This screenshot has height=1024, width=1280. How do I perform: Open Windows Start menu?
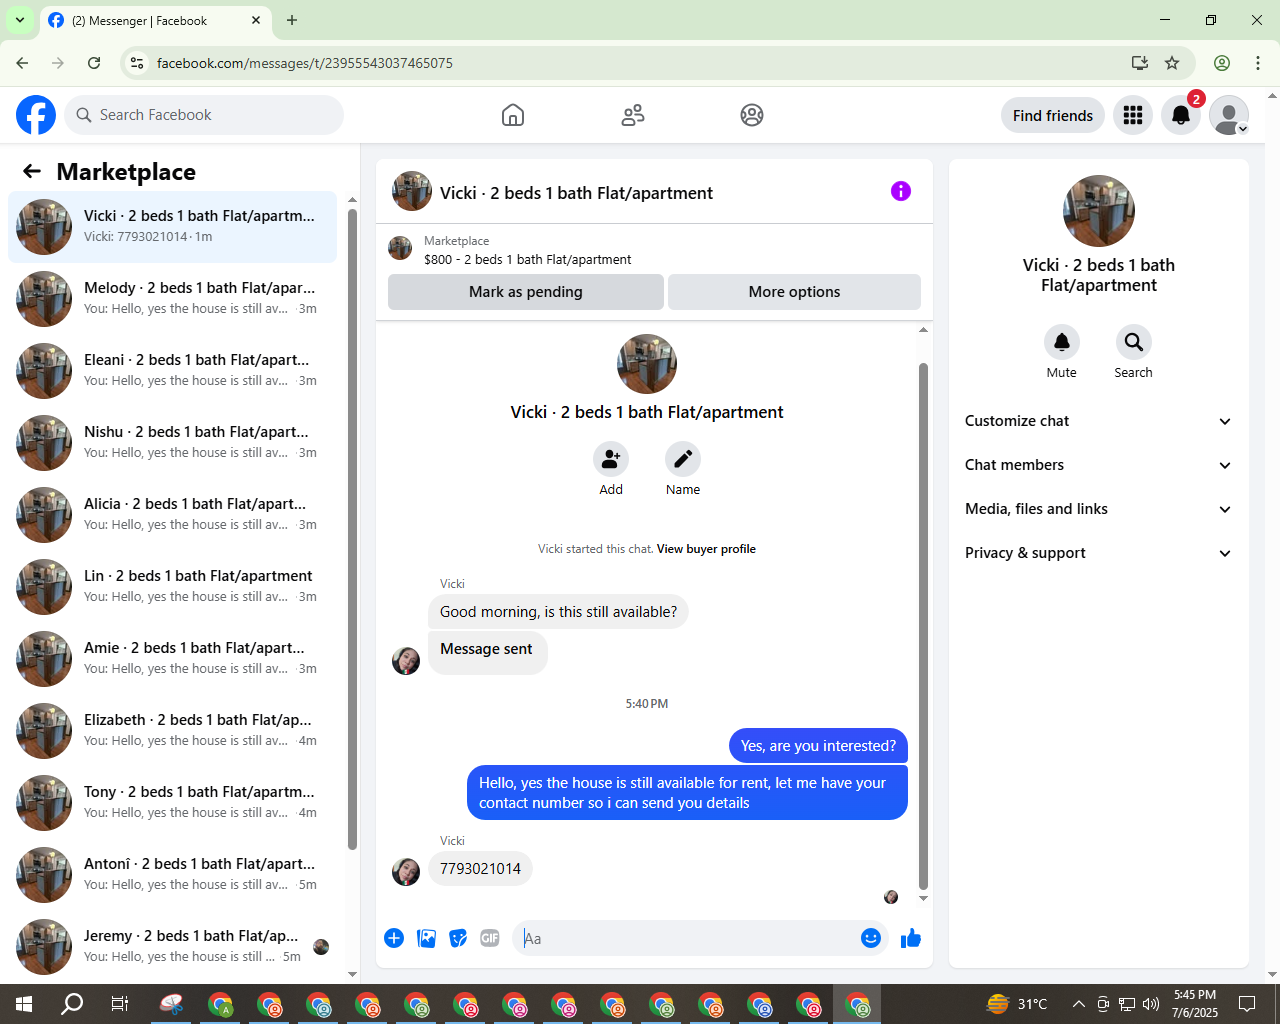point(24,1004)
